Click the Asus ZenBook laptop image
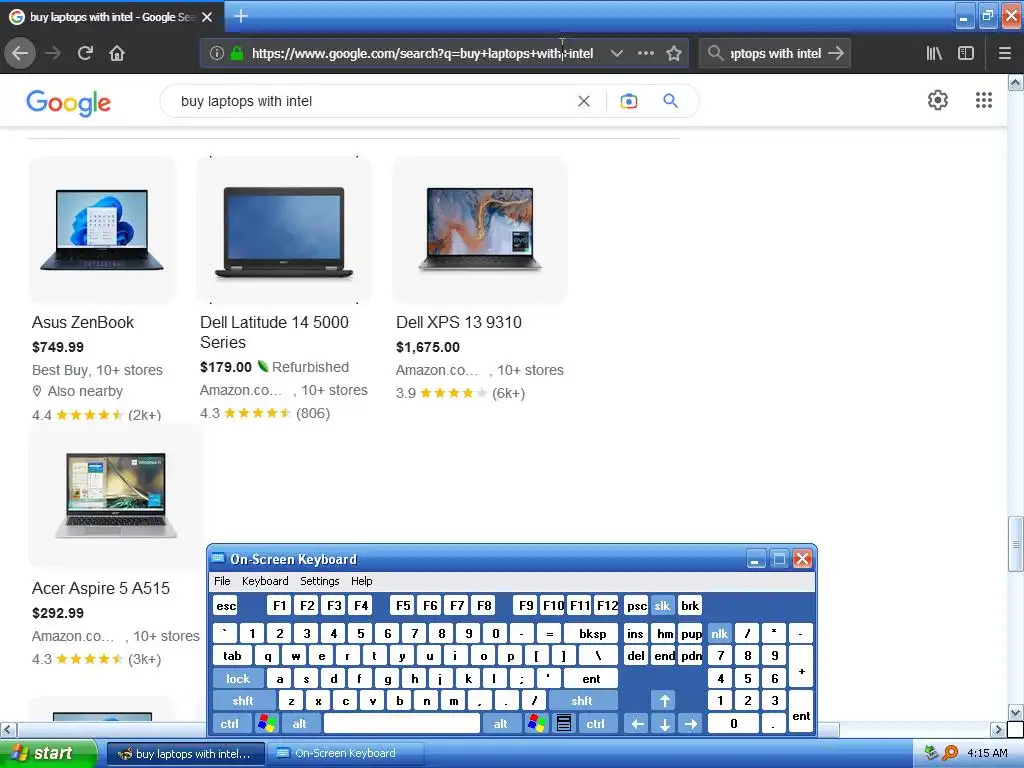Image resolution: width=1024 pixels, height=768 pixels. [102, 230]
